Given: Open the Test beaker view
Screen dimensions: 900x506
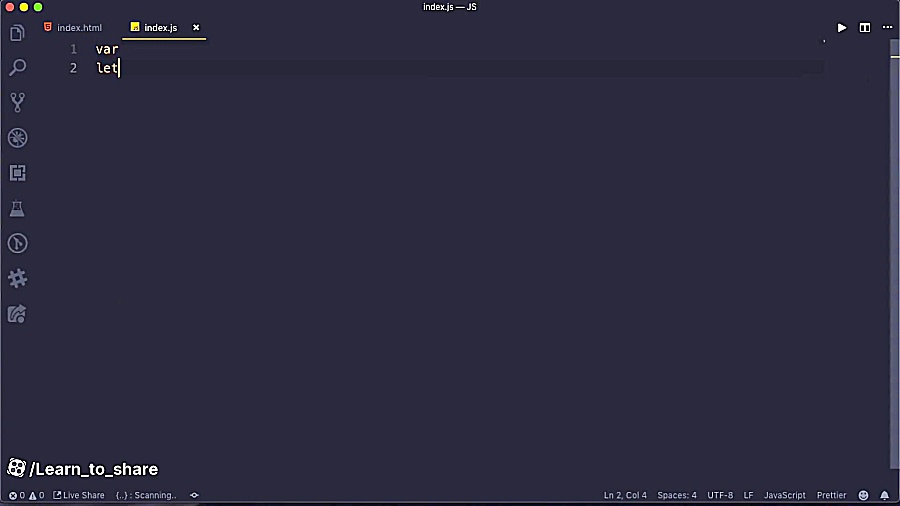Looking at the screenshot, I should tap(17, 208).
